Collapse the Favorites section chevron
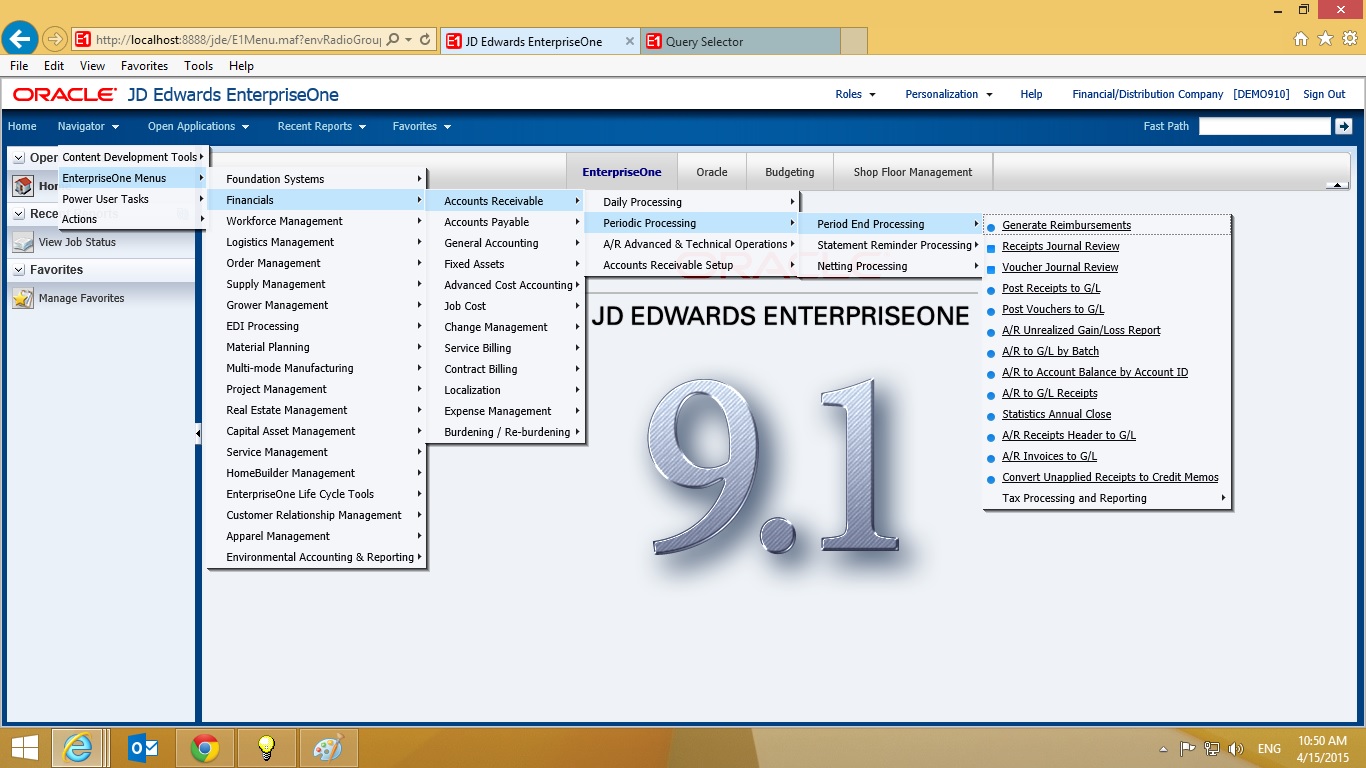Screen dimensions: 1366x768 pyautogui.click(x=19, y=270)
